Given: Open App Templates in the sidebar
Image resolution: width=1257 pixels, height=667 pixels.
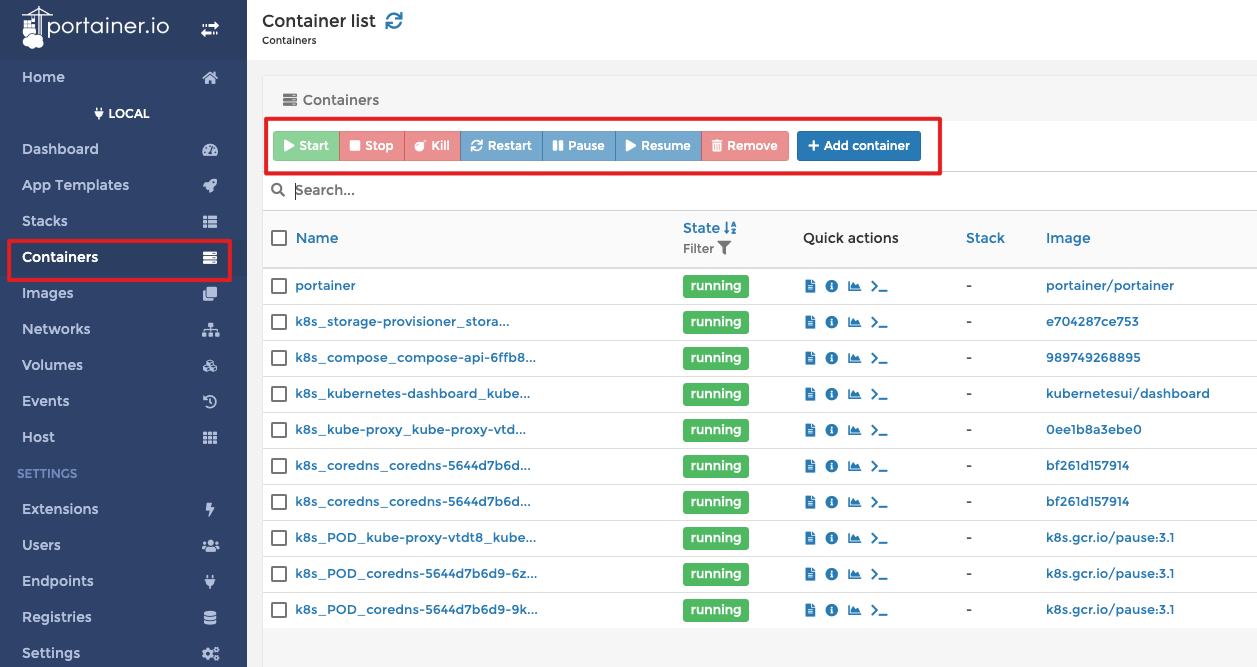Looking at the screenshot, I should pyautogui.click(x=123, y=185).
